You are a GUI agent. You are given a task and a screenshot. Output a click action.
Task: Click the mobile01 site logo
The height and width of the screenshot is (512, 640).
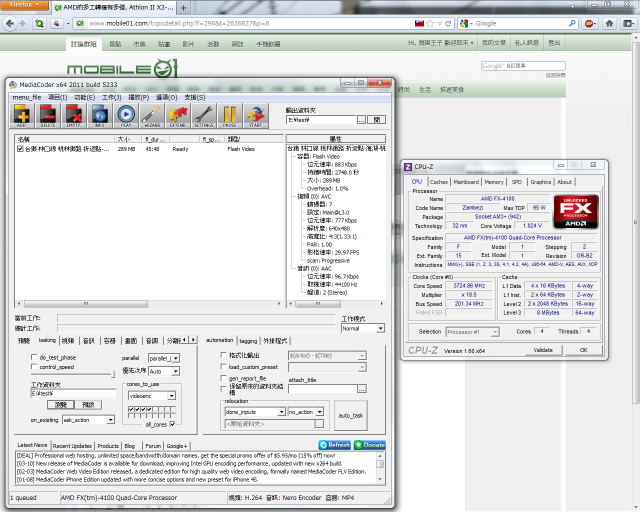122,69
